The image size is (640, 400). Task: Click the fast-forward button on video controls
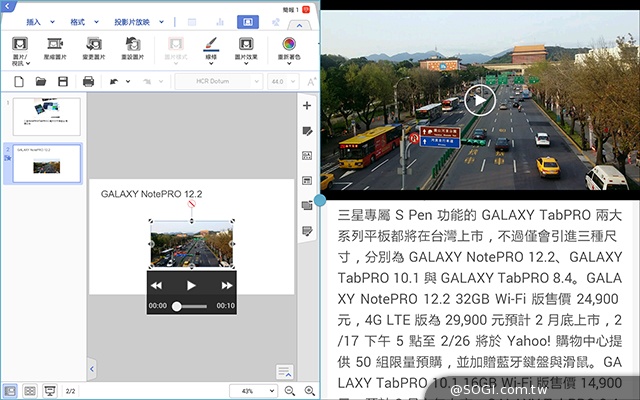(x=227, y=286)
